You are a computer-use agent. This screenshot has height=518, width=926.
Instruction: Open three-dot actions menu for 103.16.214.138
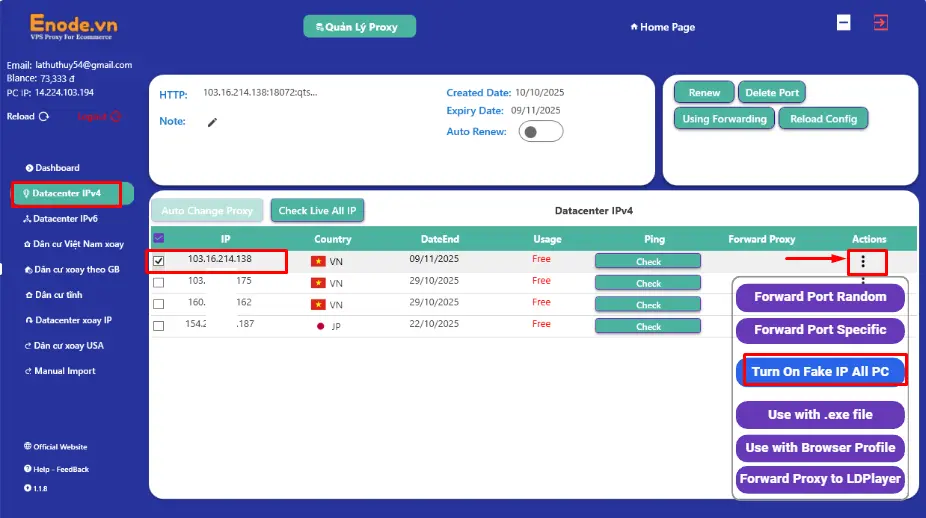[863, 261]
